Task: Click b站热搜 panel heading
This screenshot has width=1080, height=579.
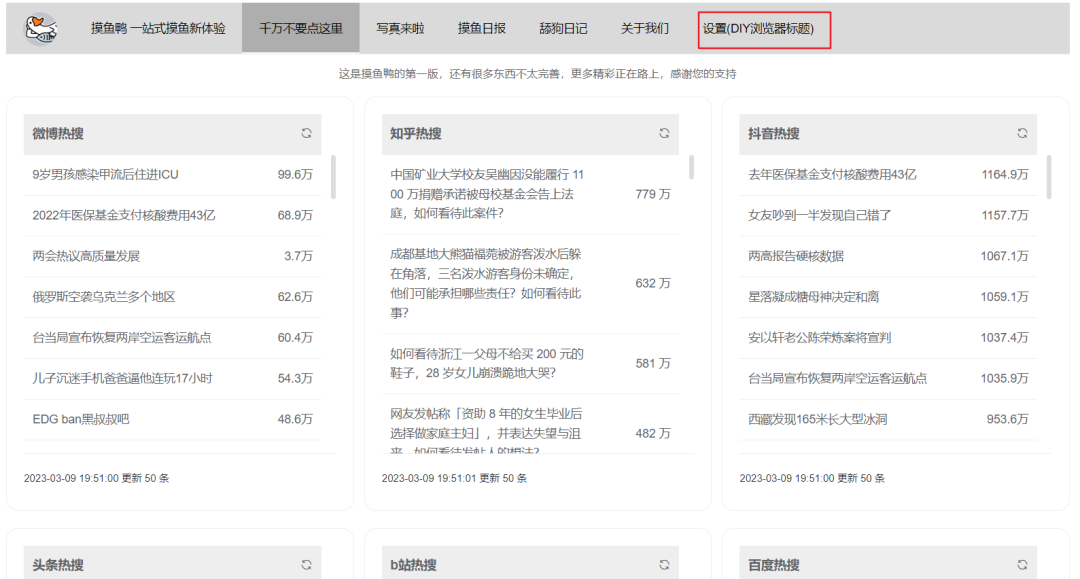Action: point(413,565)
